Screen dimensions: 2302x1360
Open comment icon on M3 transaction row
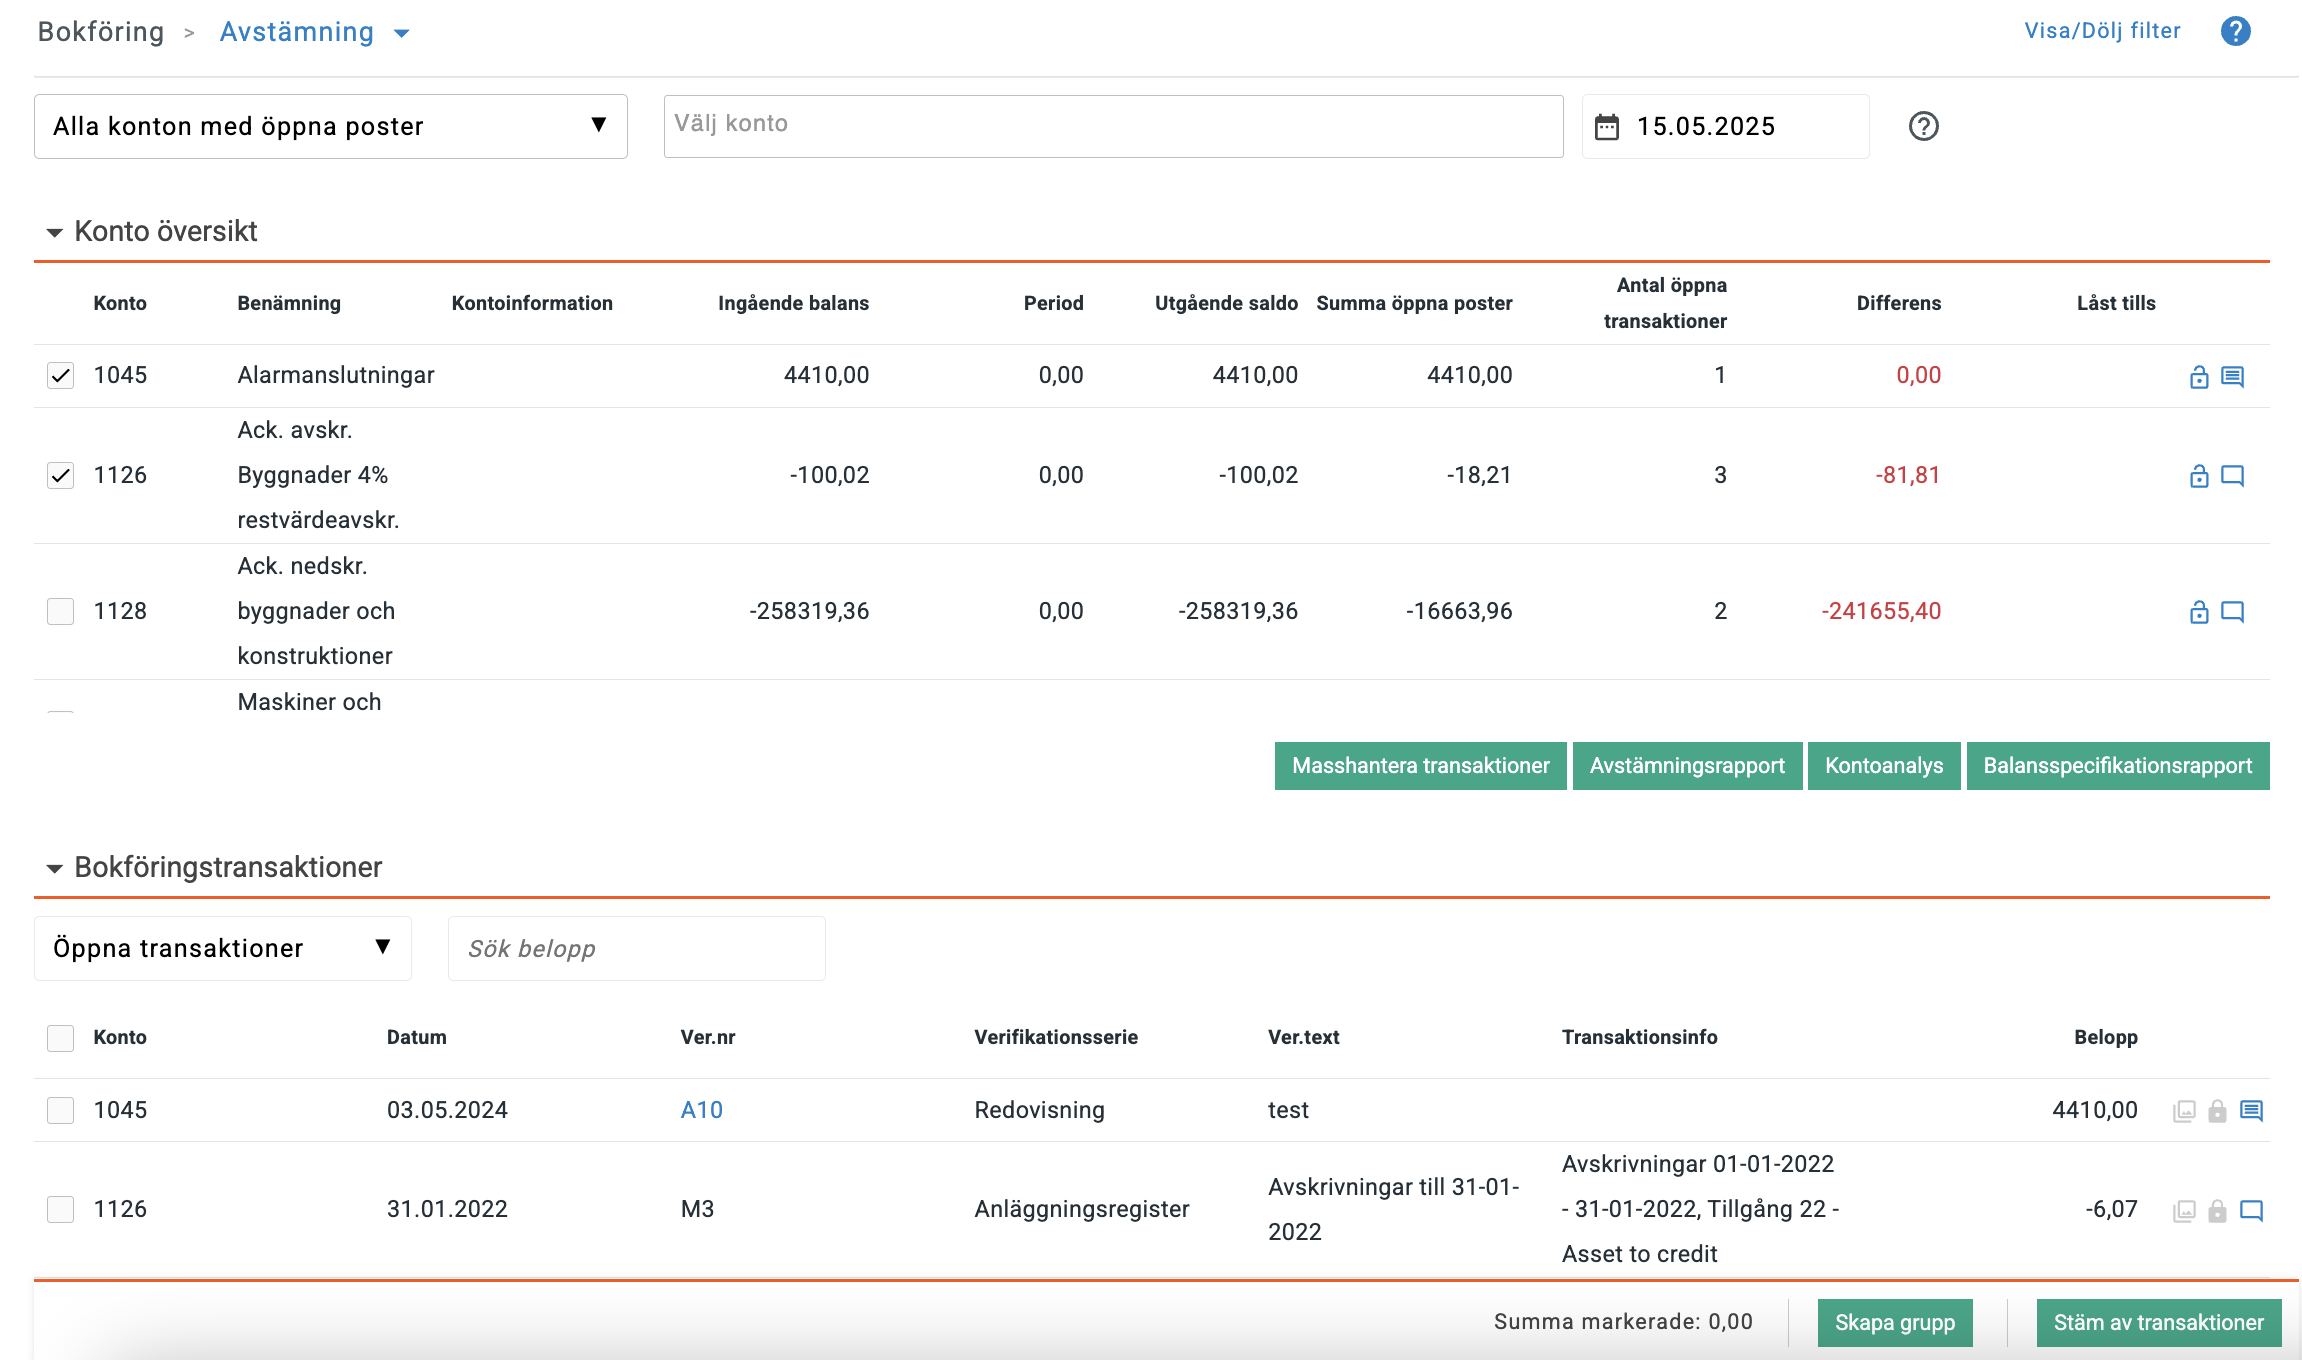tap(2251, 1211)
